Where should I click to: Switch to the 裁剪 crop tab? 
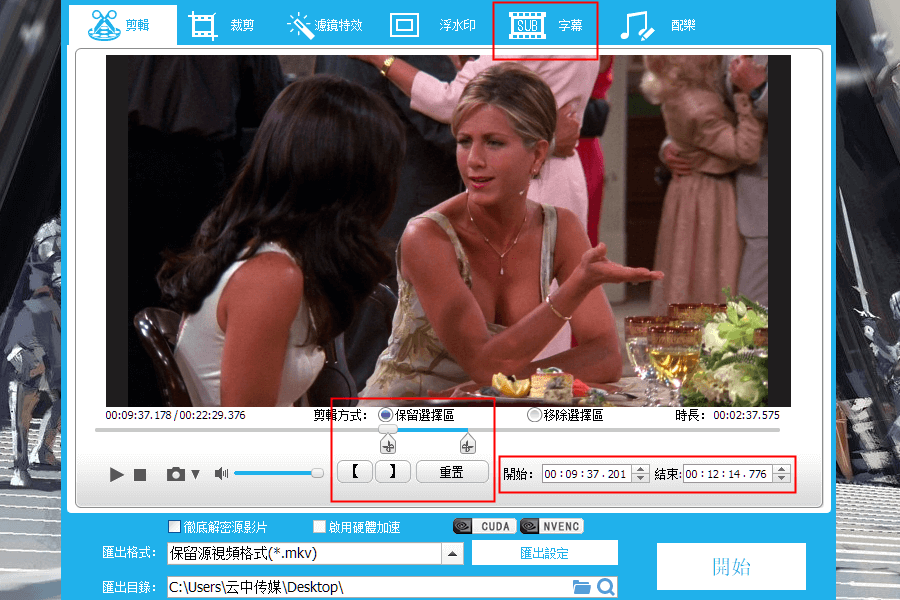pyautogui.click(x=221, y=25)
